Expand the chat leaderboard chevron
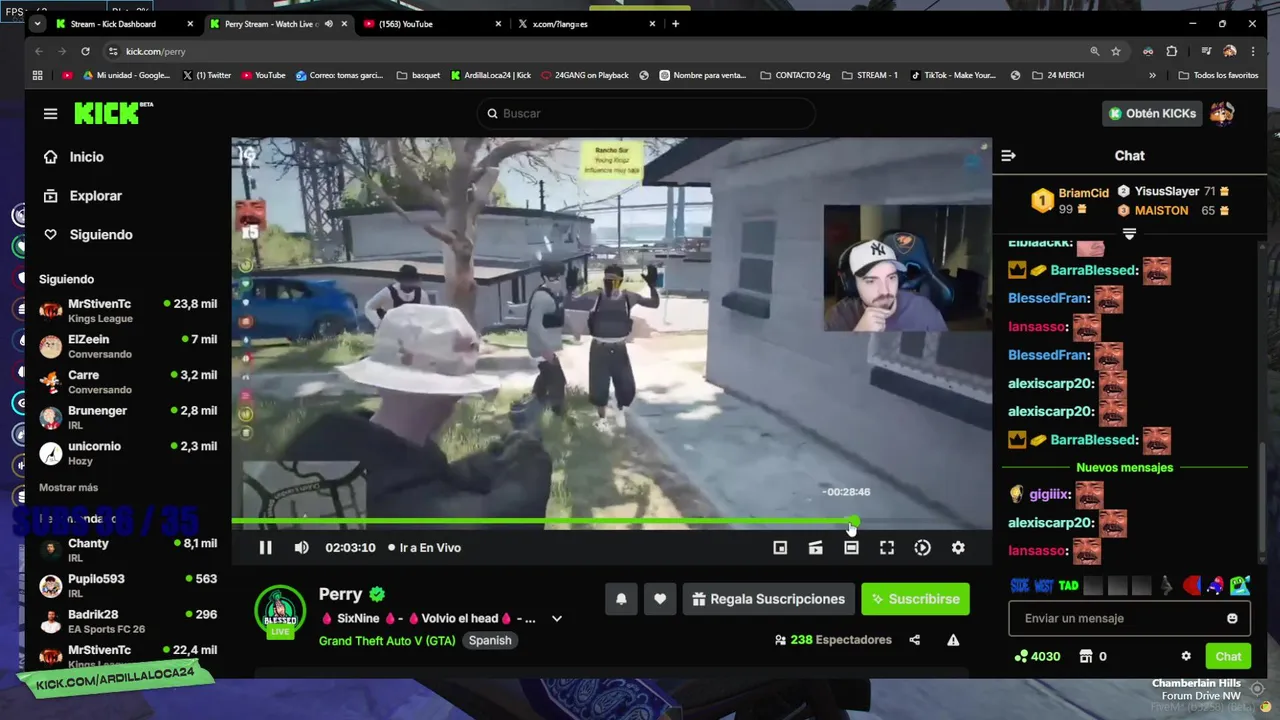 (1129, 234)
